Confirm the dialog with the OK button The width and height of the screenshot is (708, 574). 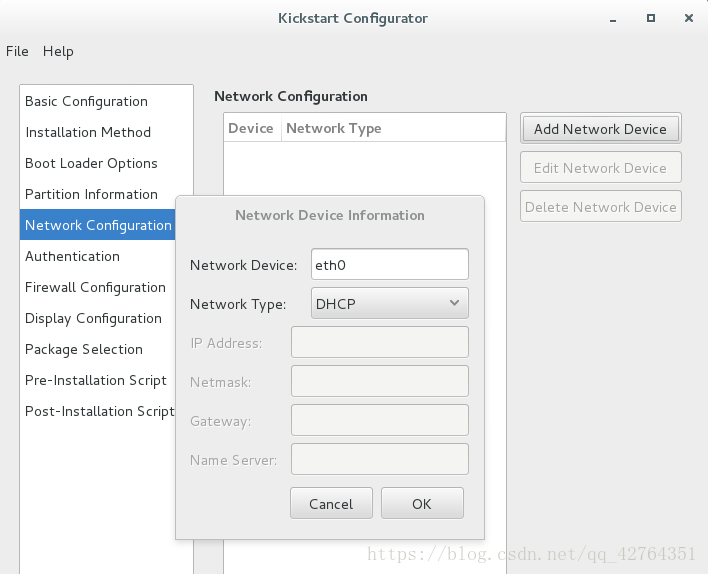[422, 503]
